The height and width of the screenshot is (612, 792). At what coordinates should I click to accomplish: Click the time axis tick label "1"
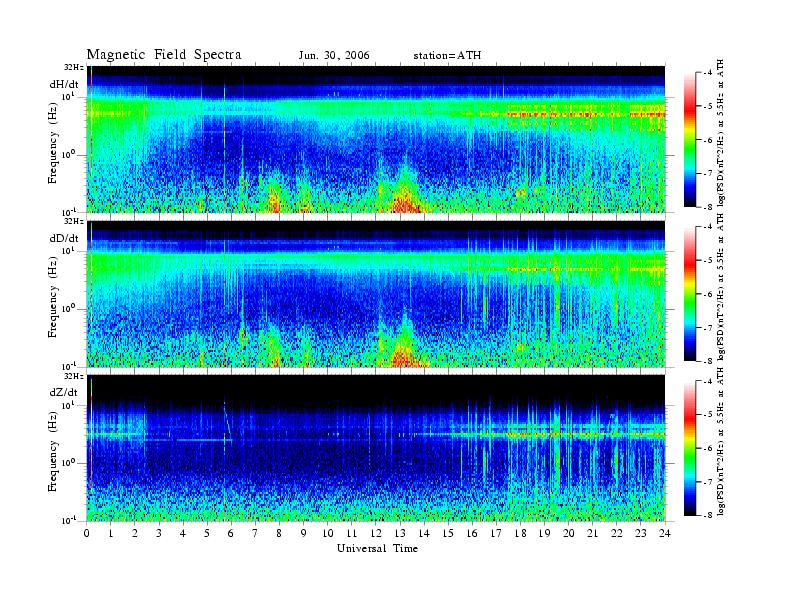[111, 534]
